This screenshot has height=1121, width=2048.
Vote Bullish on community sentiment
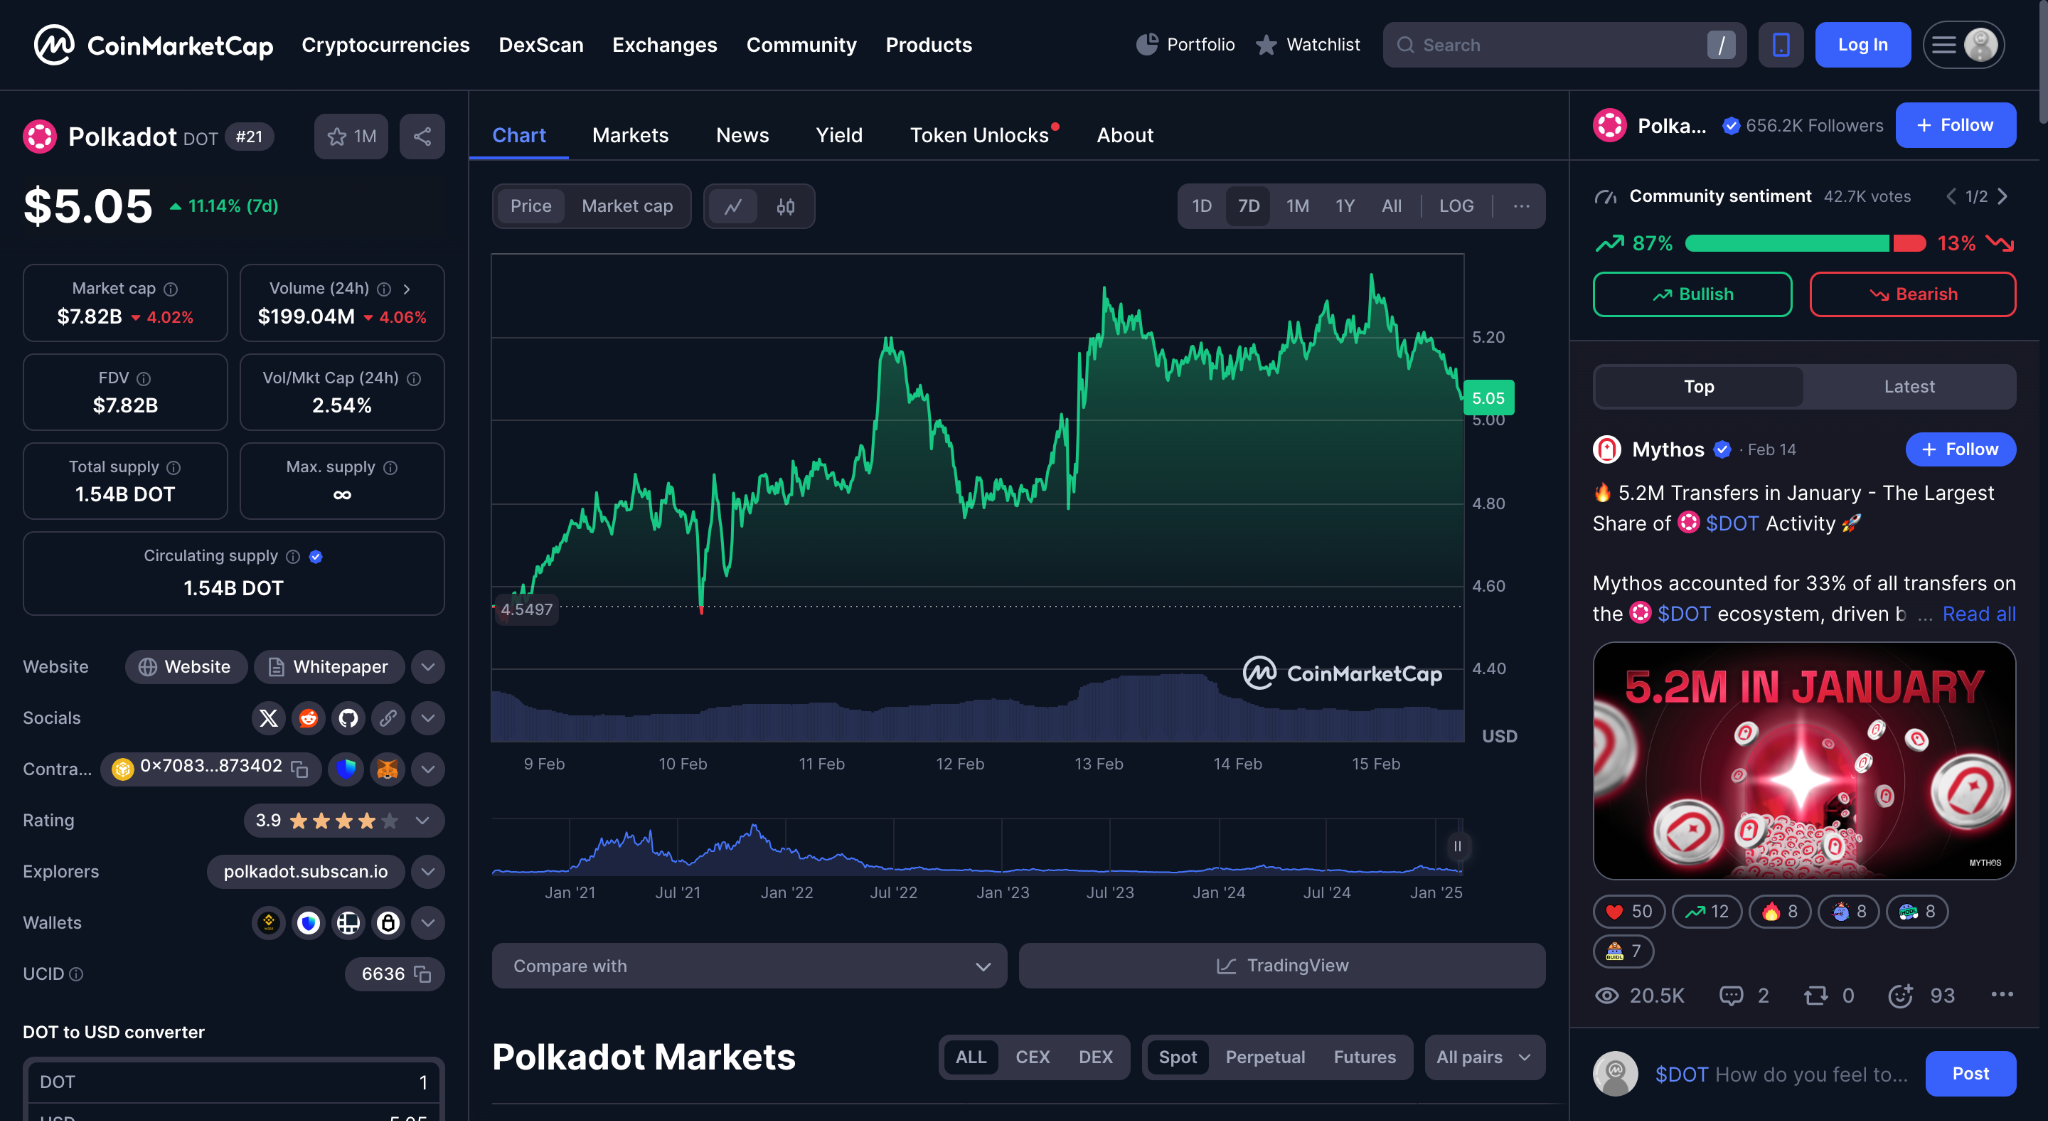tap(1692, 294)
